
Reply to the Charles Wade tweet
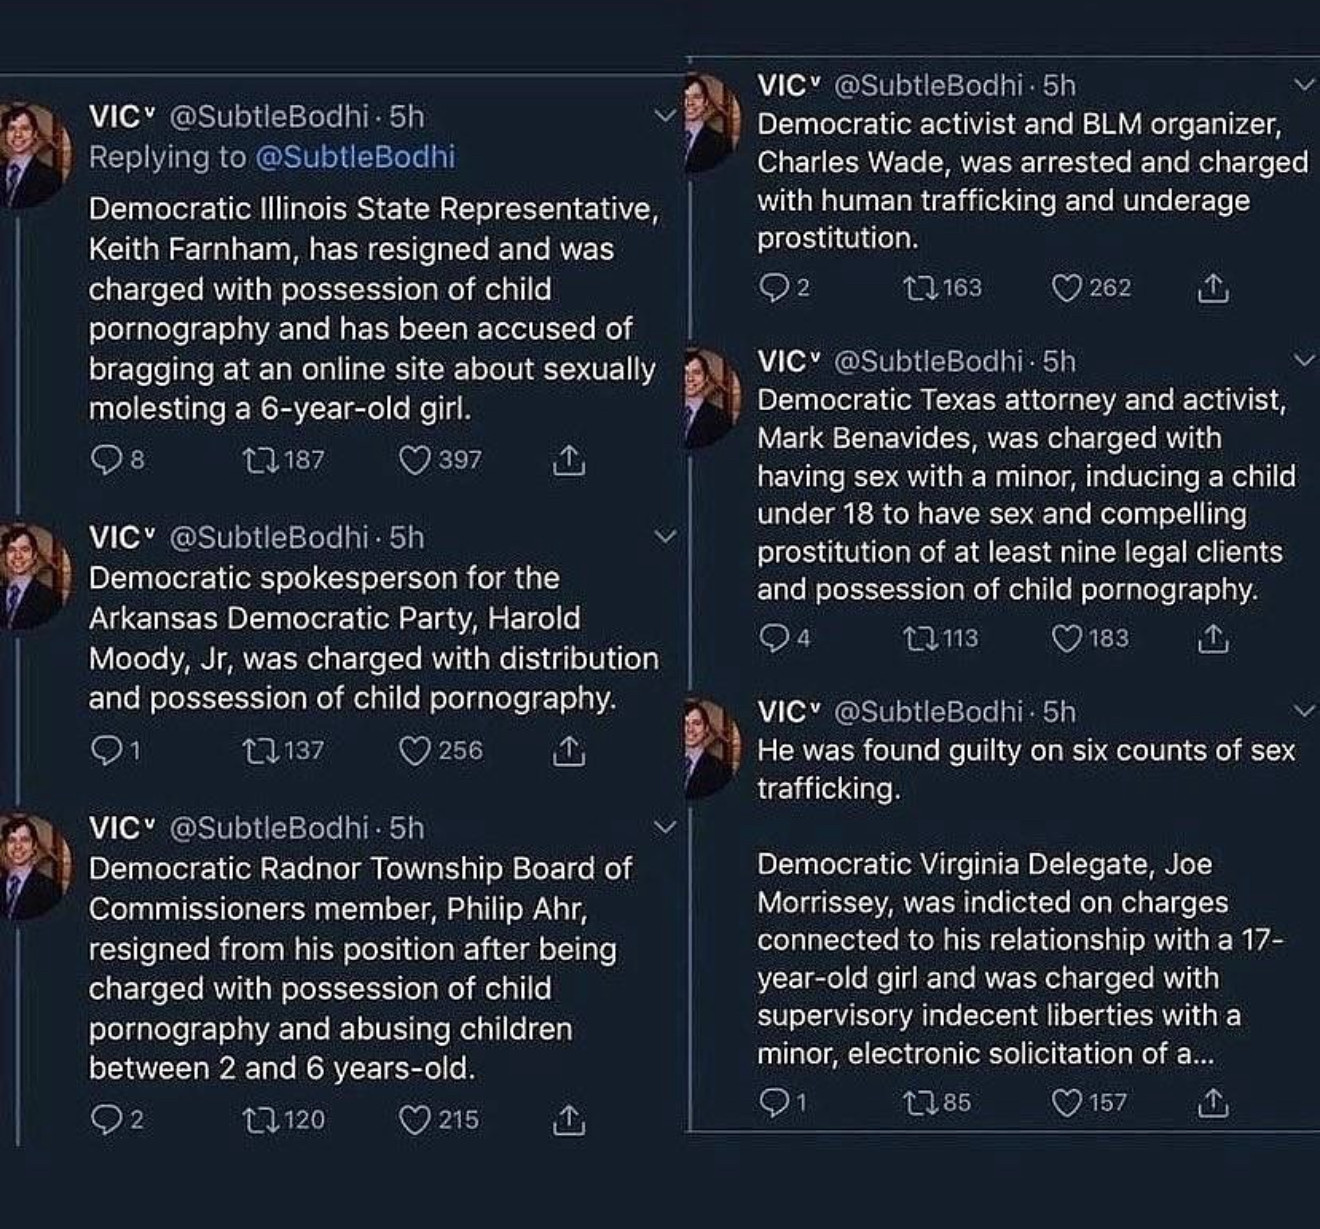click(x=773, y=288)
